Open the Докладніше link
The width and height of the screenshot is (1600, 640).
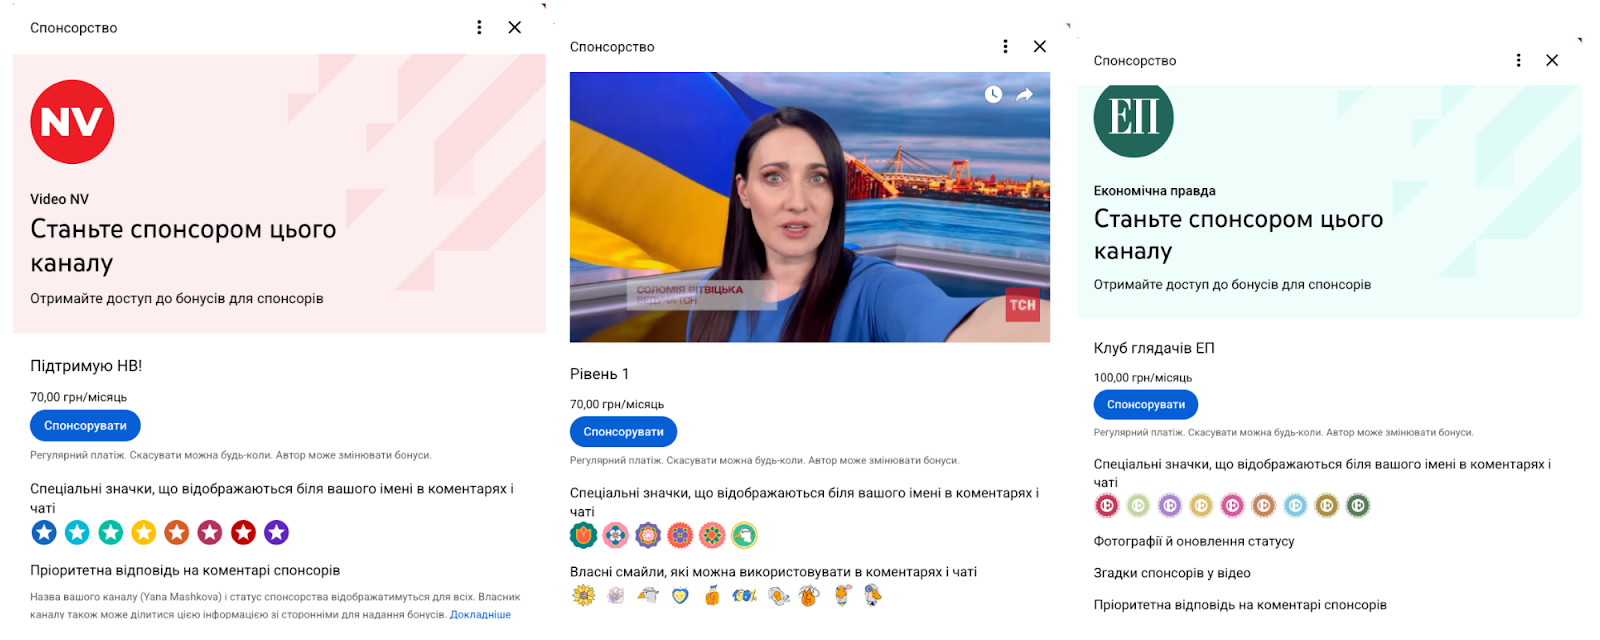coord(480,614)
